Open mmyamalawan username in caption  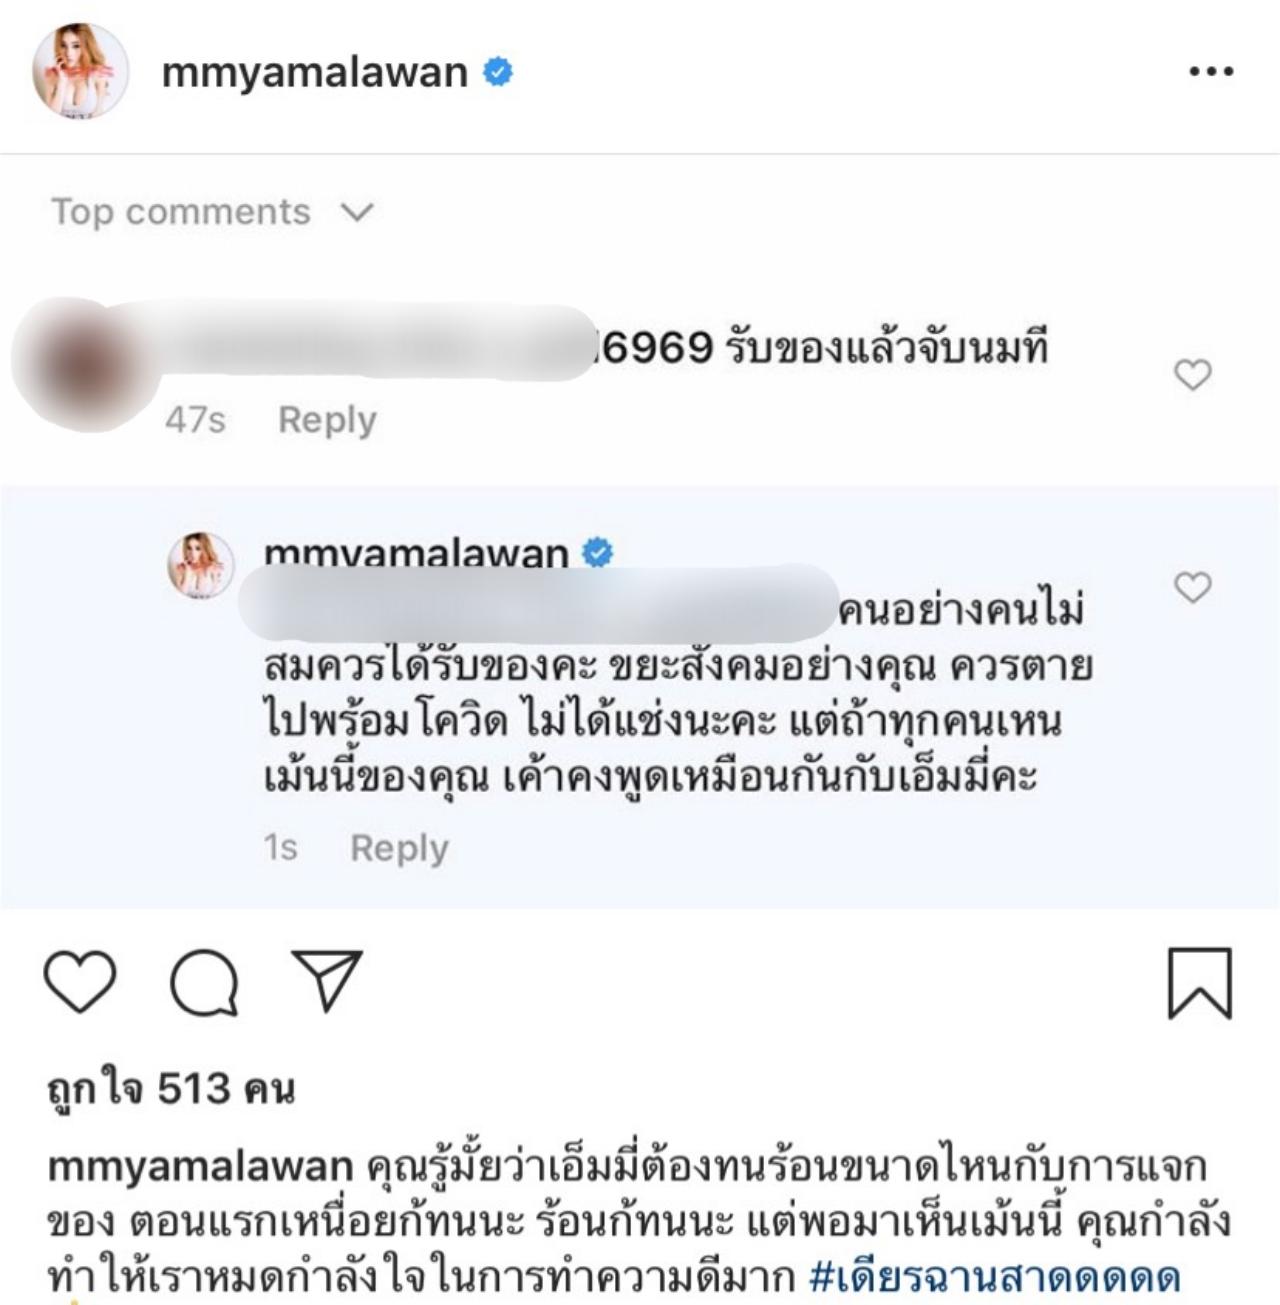[x=200, y=1167]
